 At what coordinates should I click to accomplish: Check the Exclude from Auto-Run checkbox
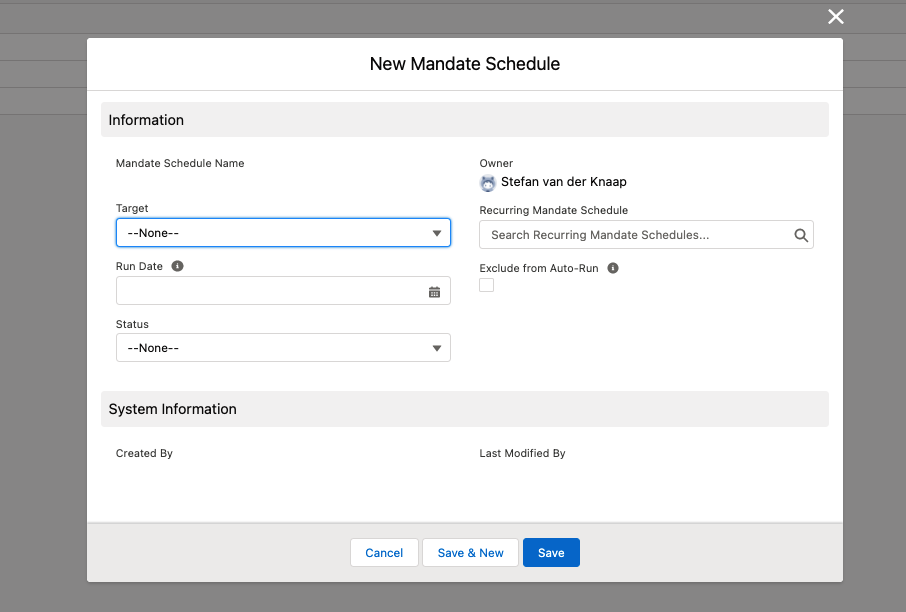tap(486, 285)
